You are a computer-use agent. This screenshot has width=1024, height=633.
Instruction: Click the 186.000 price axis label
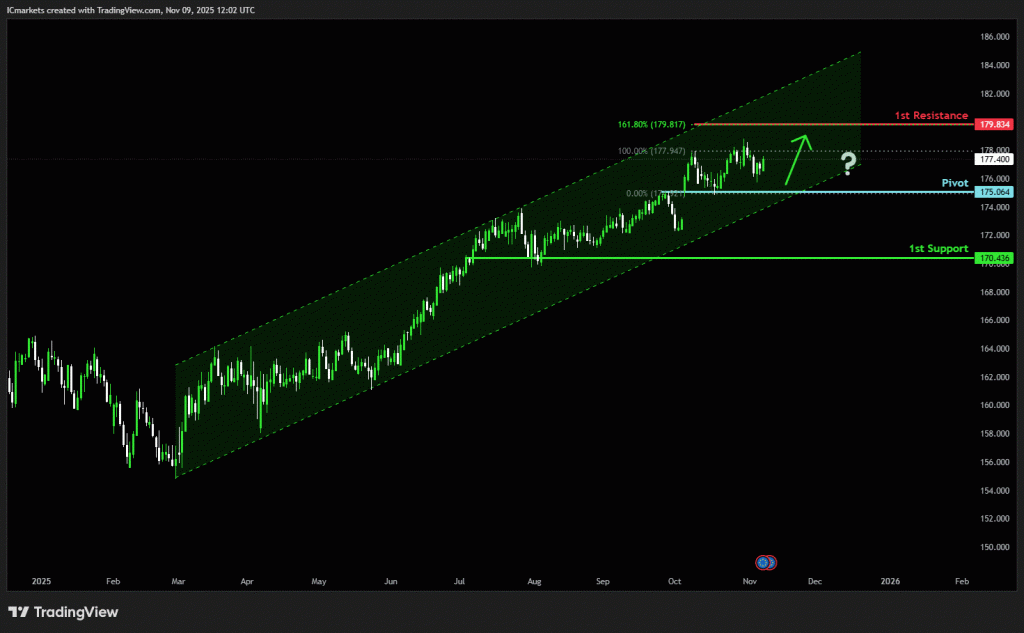coord(994,37)
